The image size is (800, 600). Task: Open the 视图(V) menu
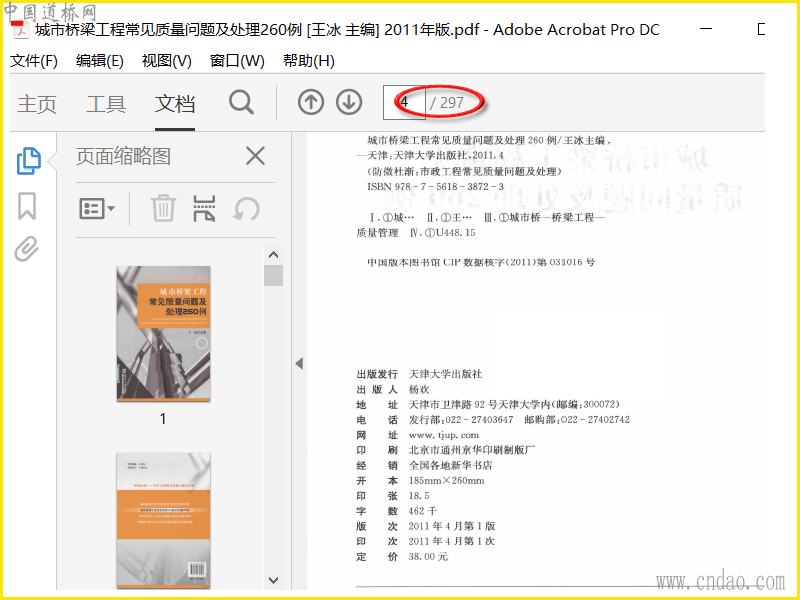click(166, 61)
